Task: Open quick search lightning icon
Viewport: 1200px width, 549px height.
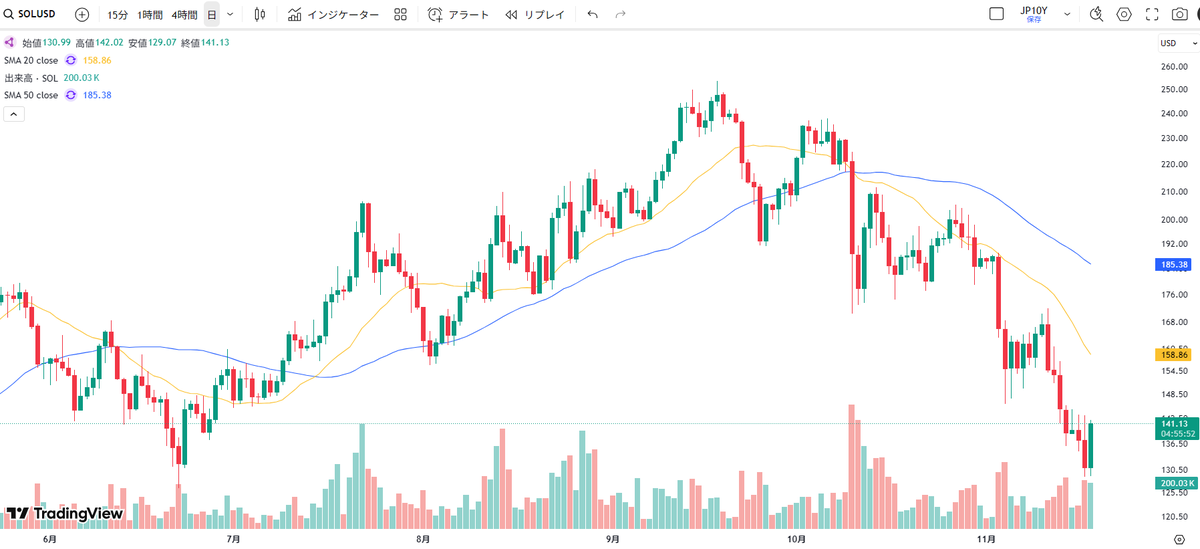Action: [1096, 14]
